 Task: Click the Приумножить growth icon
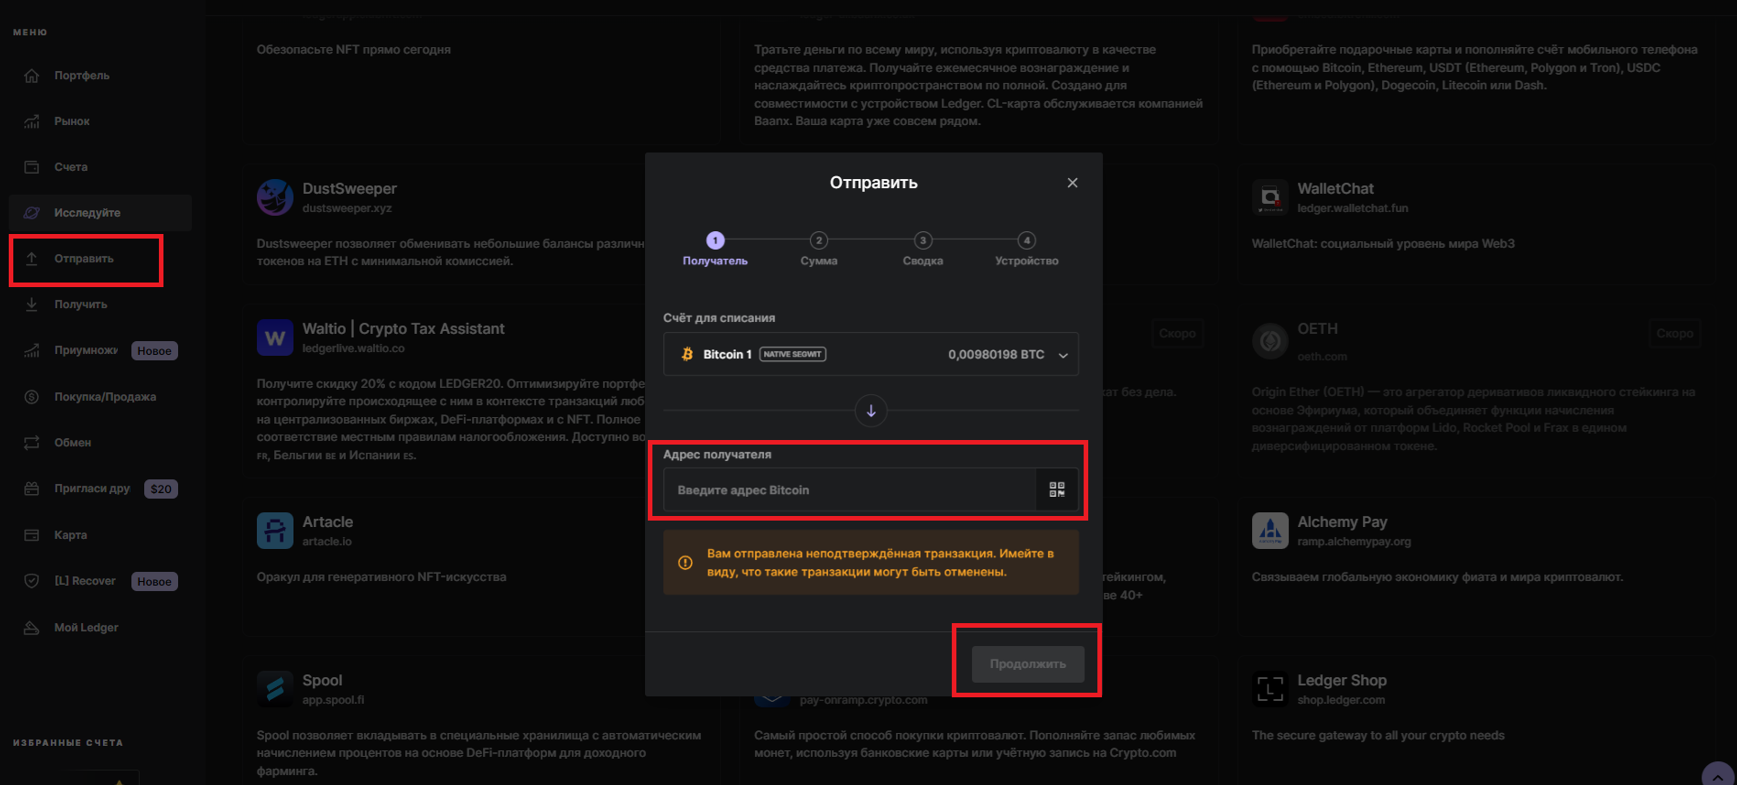pyautogui.click(x=32, y=350)
